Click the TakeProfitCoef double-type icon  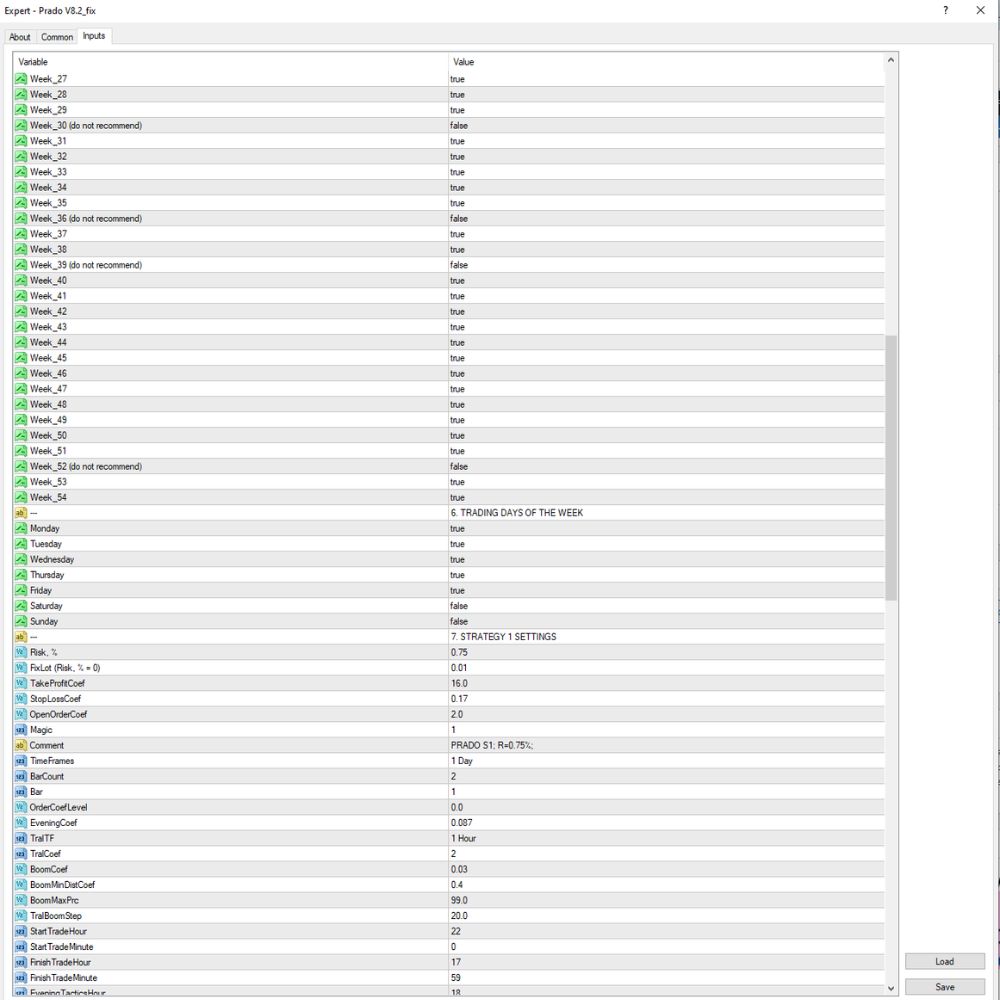[20, 684]
